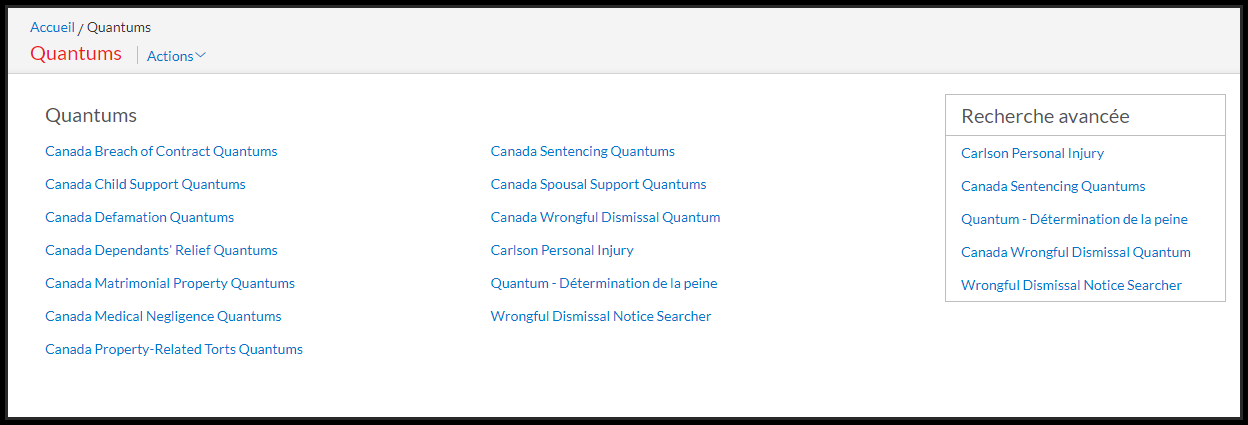The width and height of the screenshot is (1248, 425).
Task: Open Canada Matrimonial Property Quantums
Action: 170,284
